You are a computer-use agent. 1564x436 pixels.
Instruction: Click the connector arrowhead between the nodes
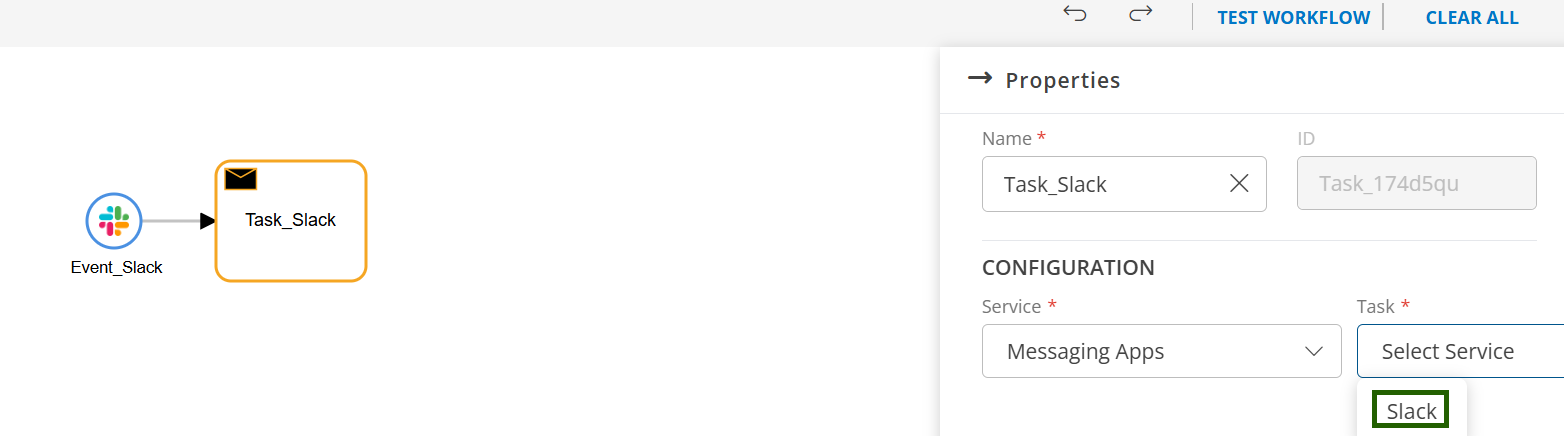pos(207,221)
